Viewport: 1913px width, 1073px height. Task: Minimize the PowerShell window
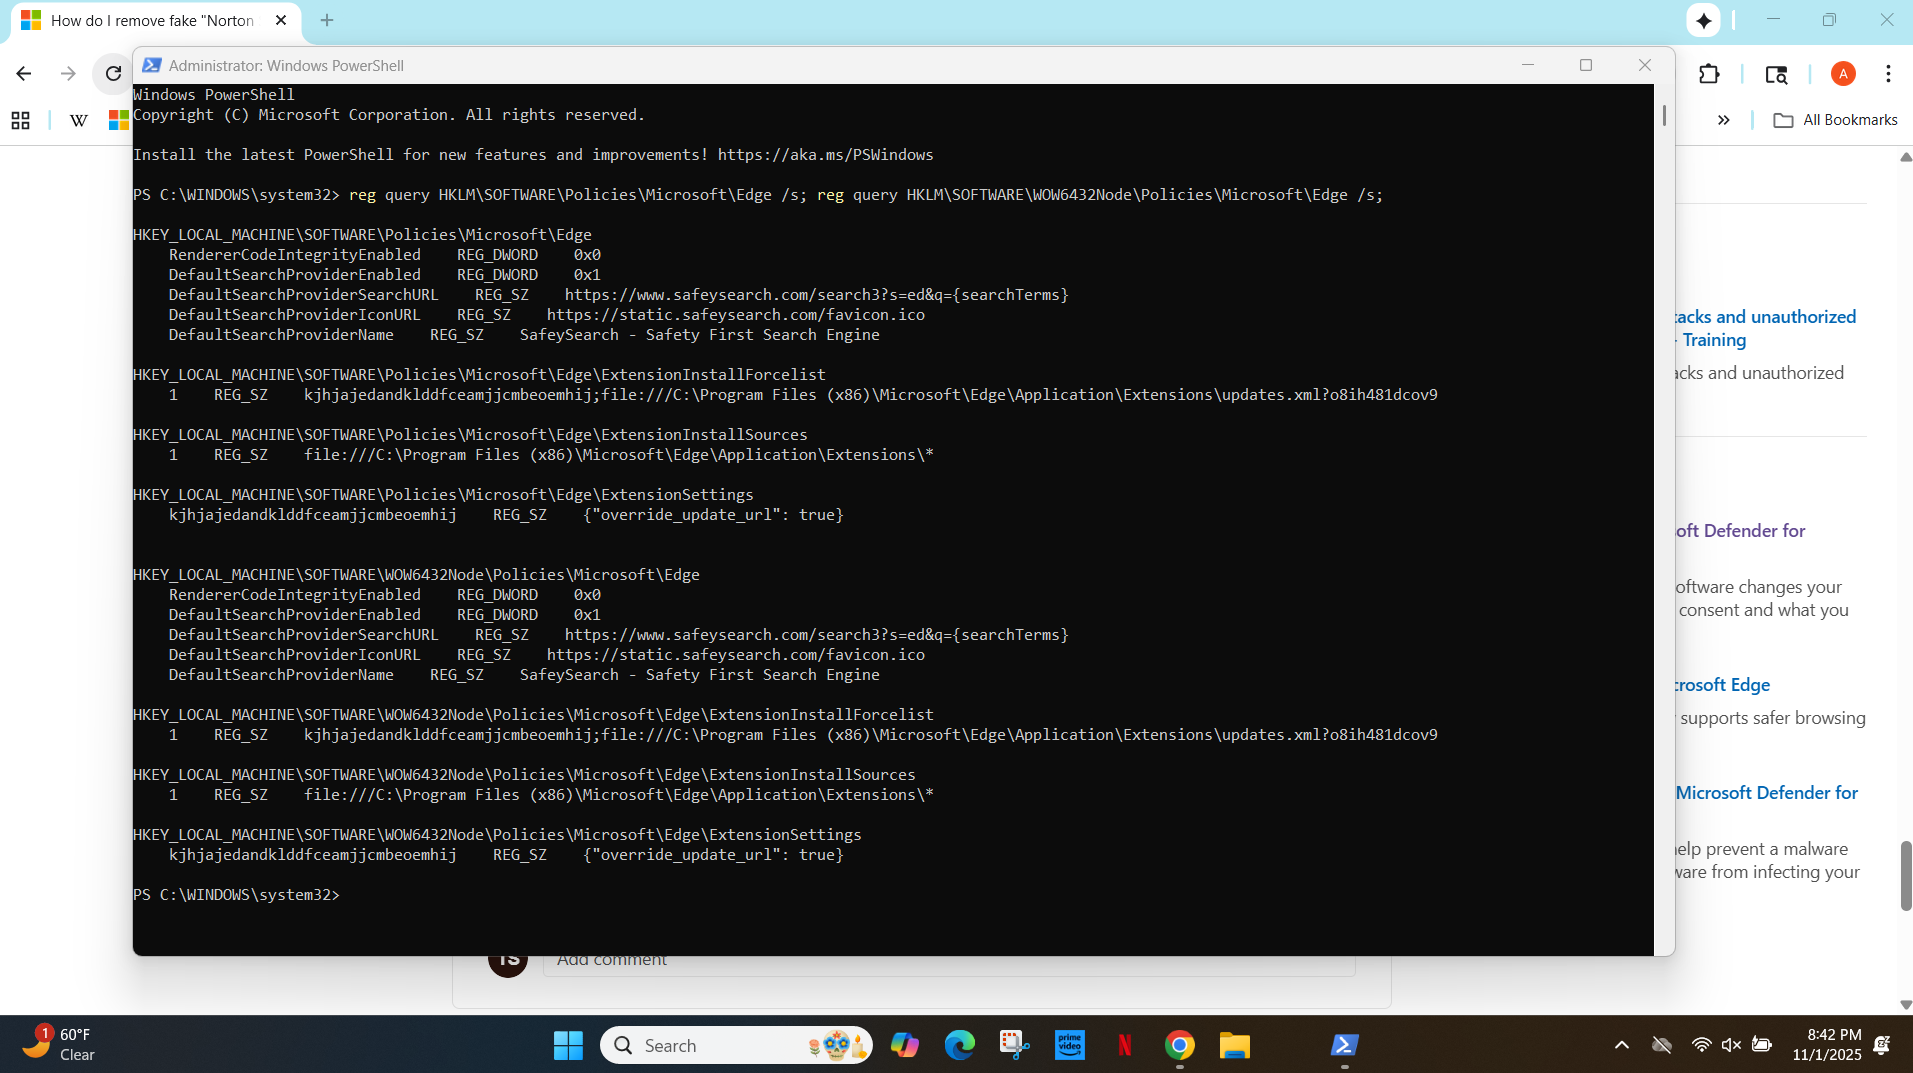[x=1527, y=65]
